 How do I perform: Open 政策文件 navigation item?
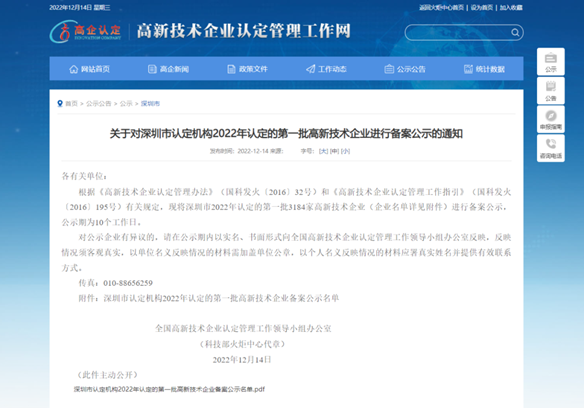(x=247, y=69)
